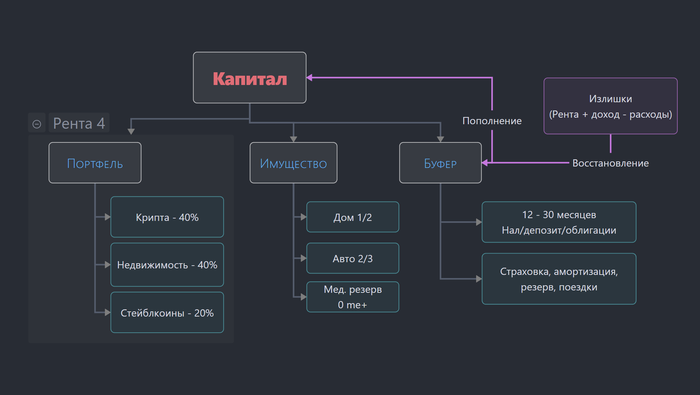Select the Буфер node

(440, 163)
